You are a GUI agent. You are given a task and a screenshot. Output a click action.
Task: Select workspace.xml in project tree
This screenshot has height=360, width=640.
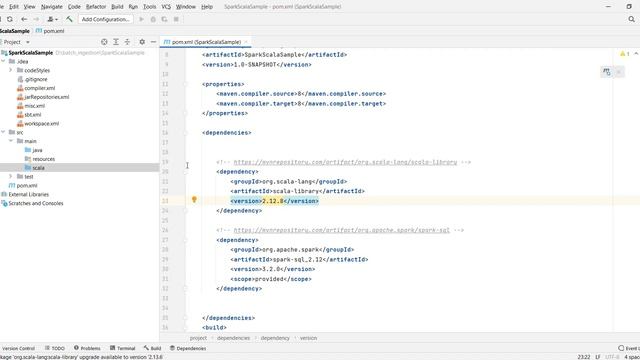pos(41,124)
